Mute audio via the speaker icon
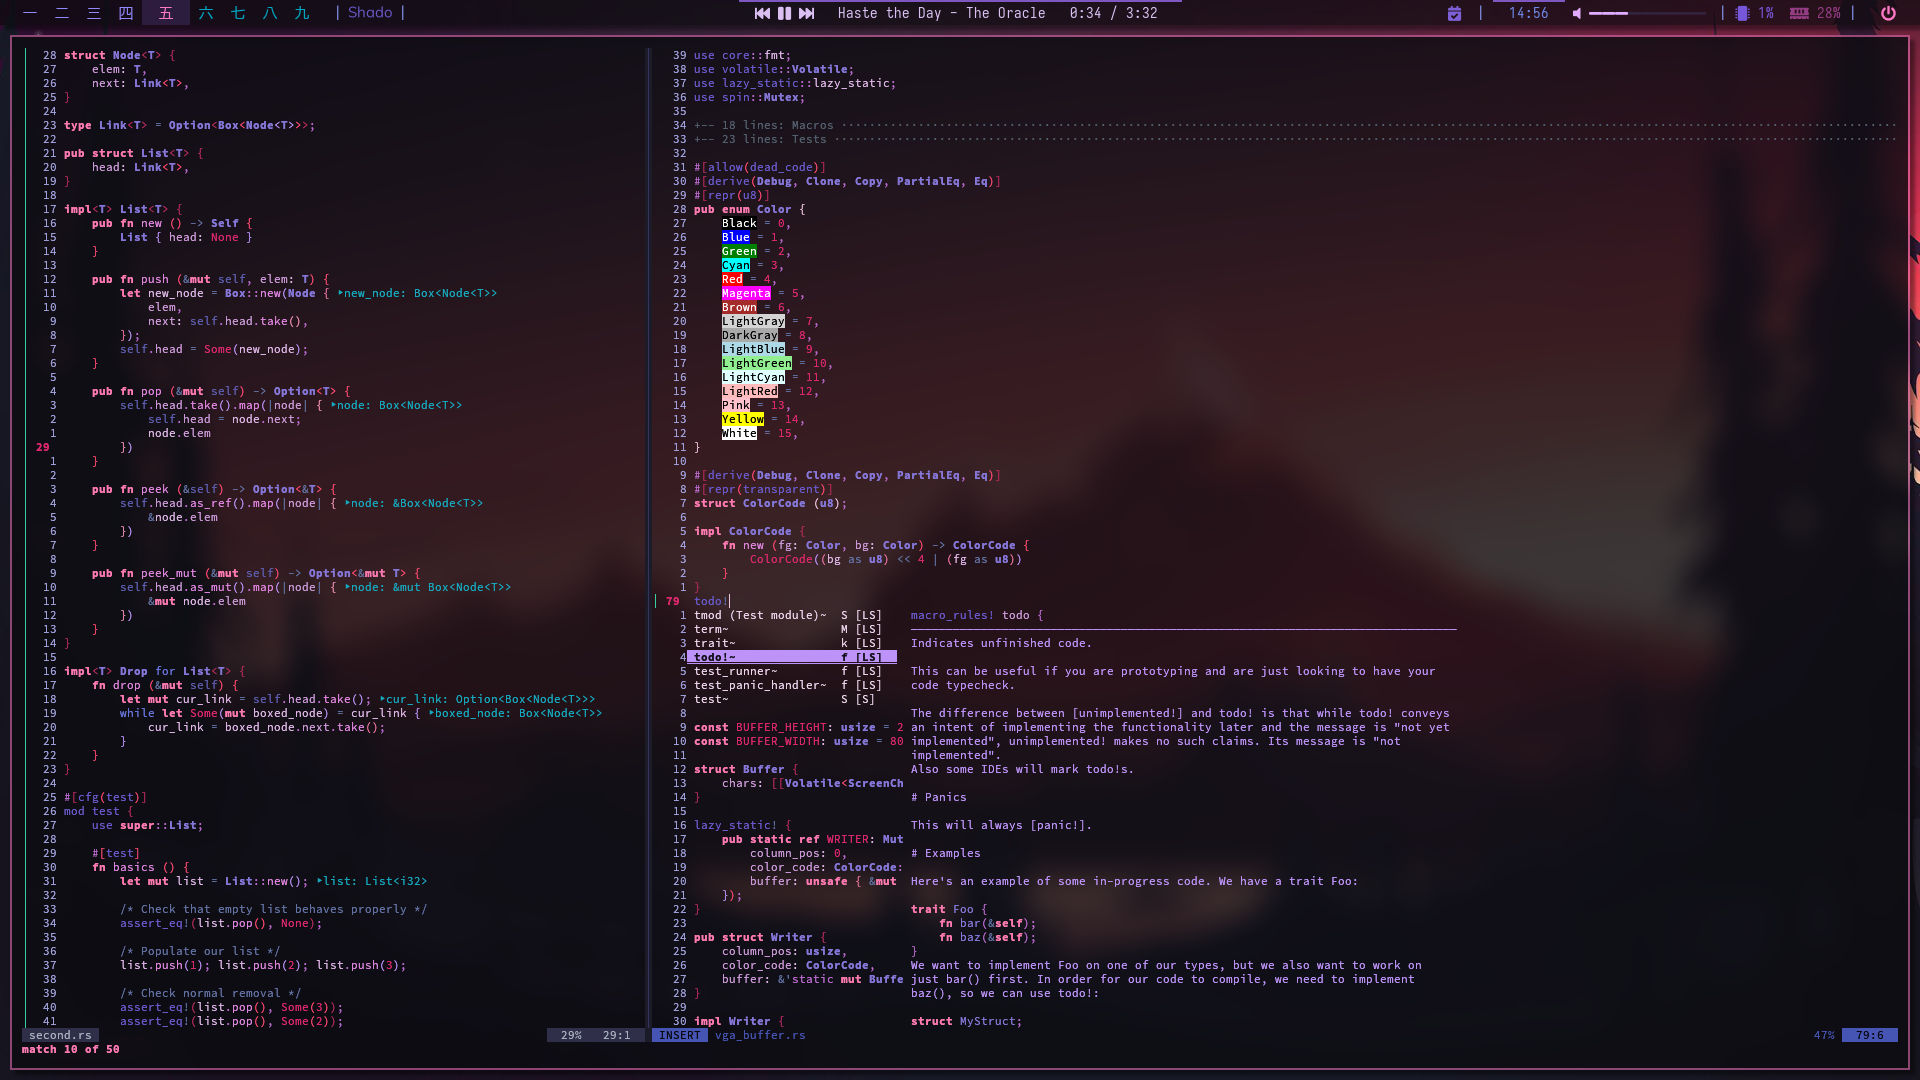This screenshot has height=1080, width=1920. point(1577,13)
